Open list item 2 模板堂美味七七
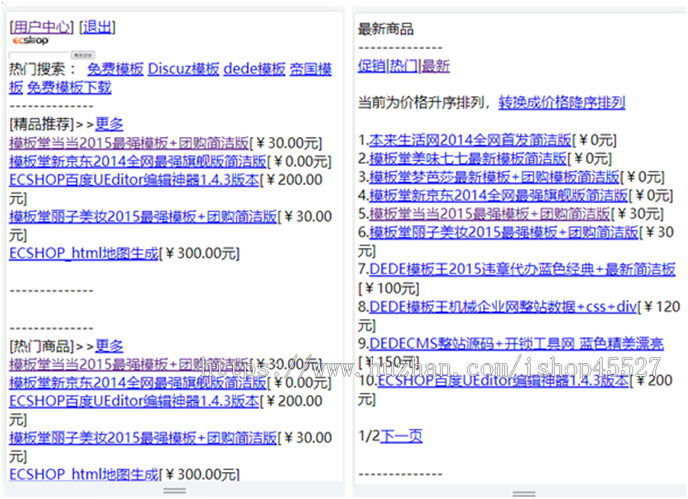The width and height of the screenshot is (688, 499). point(468,158)
